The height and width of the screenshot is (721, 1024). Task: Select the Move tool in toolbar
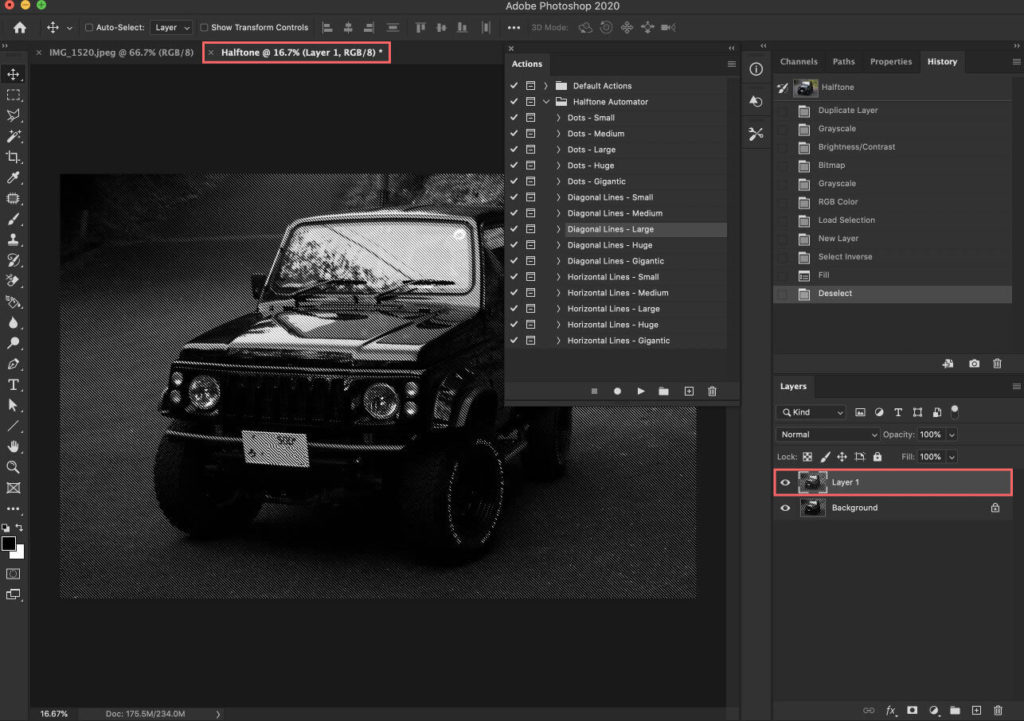coord(13,74)
